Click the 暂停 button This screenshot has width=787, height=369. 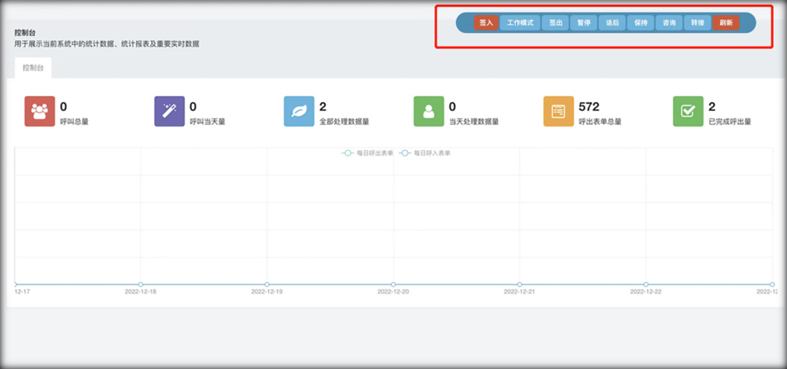point(584,23)
